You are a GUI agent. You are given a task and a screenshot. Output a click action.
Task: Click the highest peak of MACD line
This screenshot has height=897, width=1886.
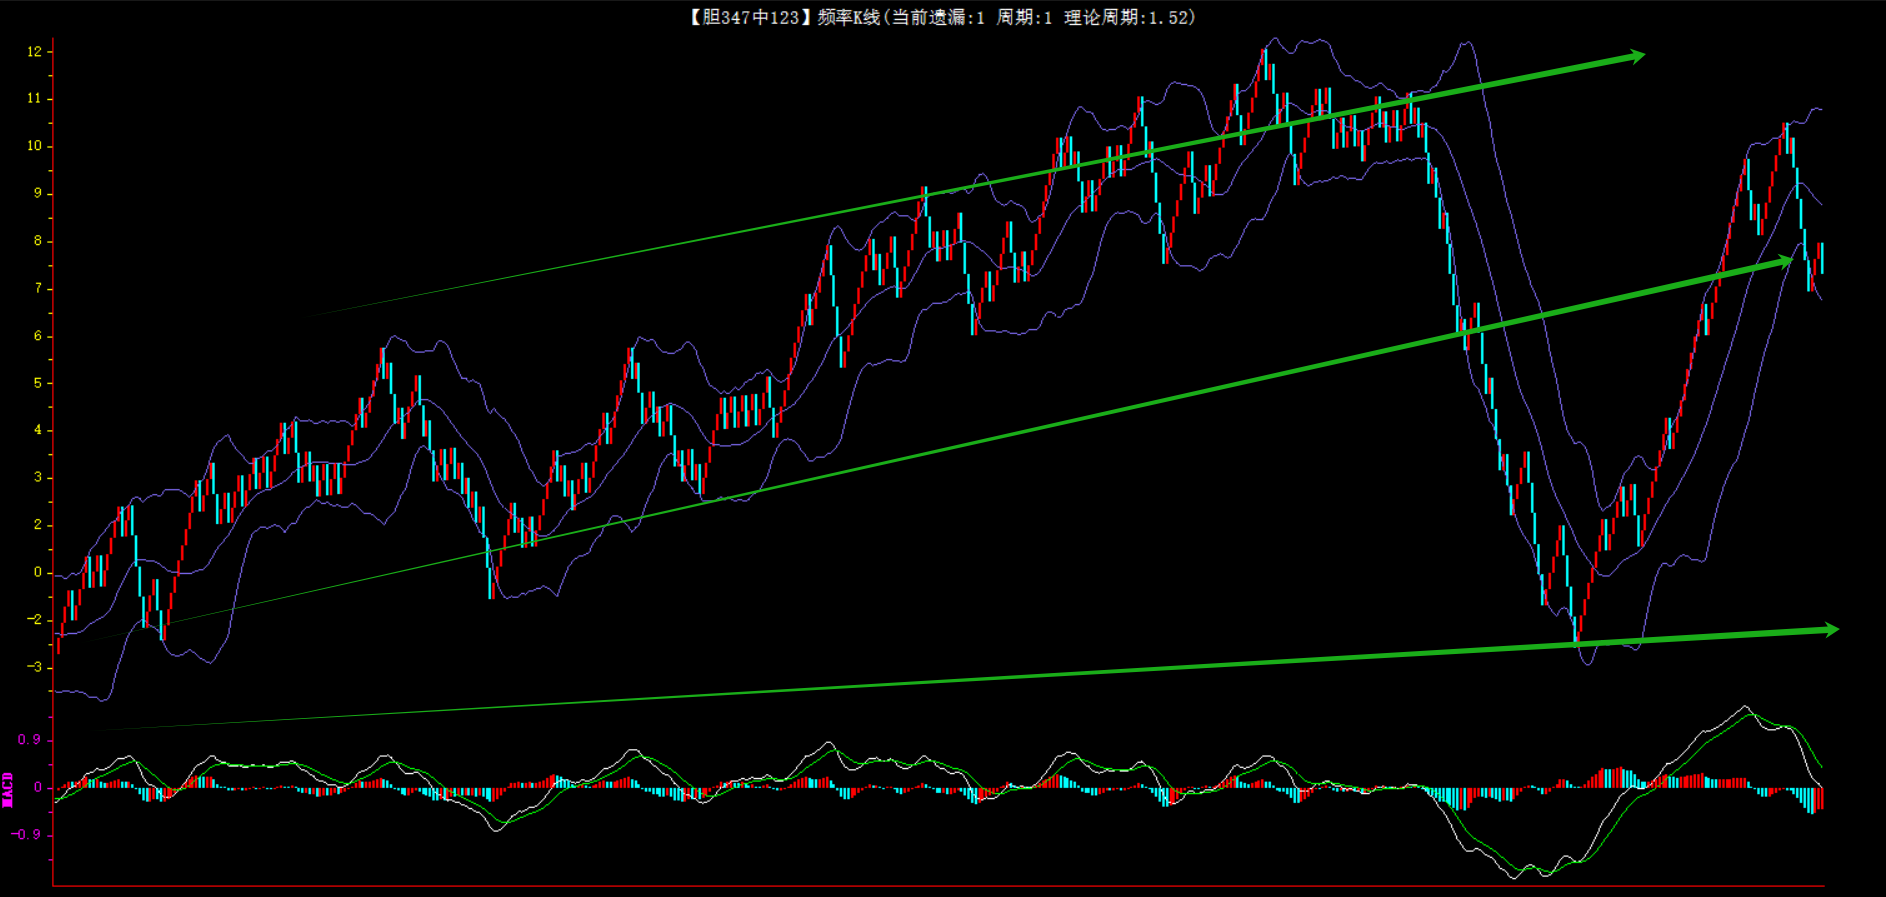coord(1746,708)
